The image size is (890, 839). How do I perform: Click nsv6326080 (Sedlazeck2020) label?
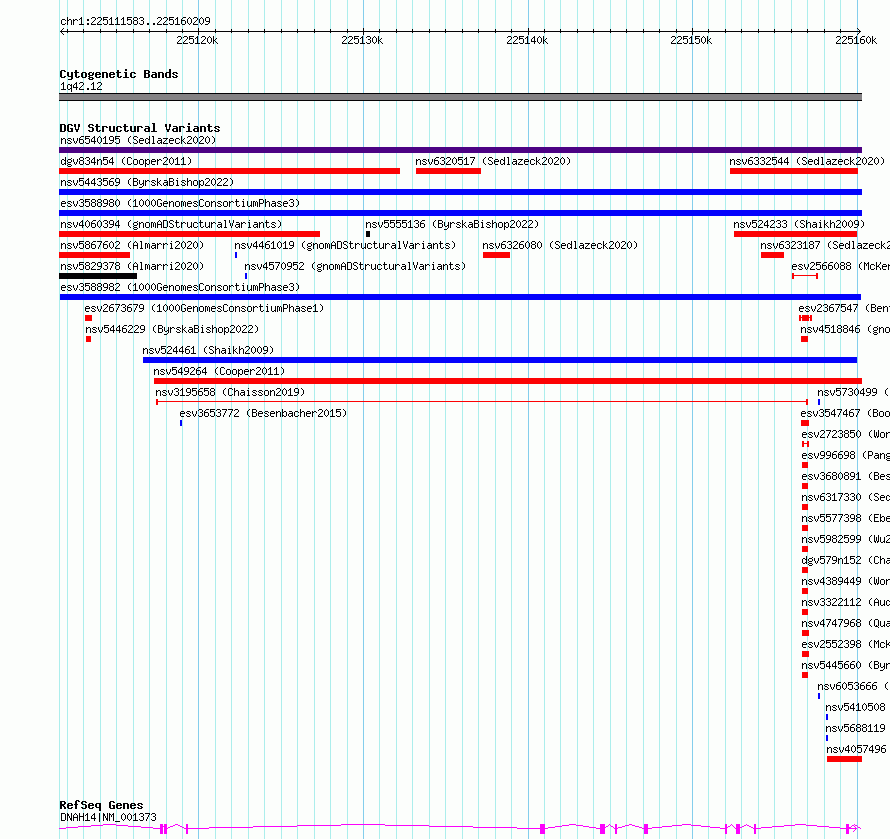tap(560, 245)
